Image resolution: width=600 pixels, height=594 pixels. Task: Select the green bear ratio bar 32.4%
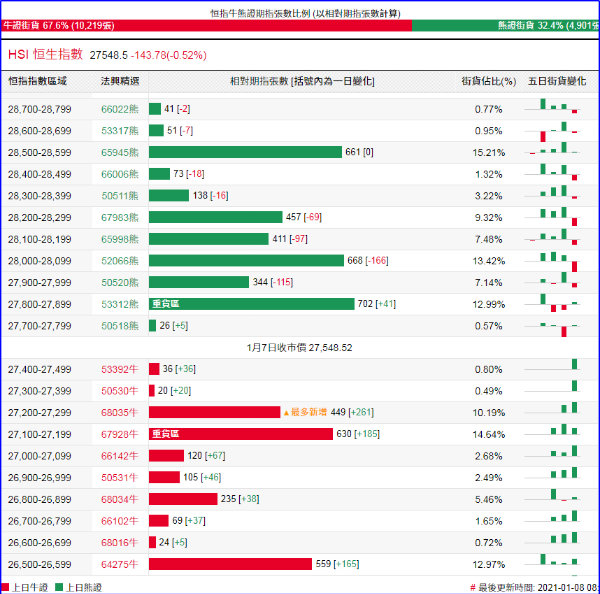(x=505, y=26)
